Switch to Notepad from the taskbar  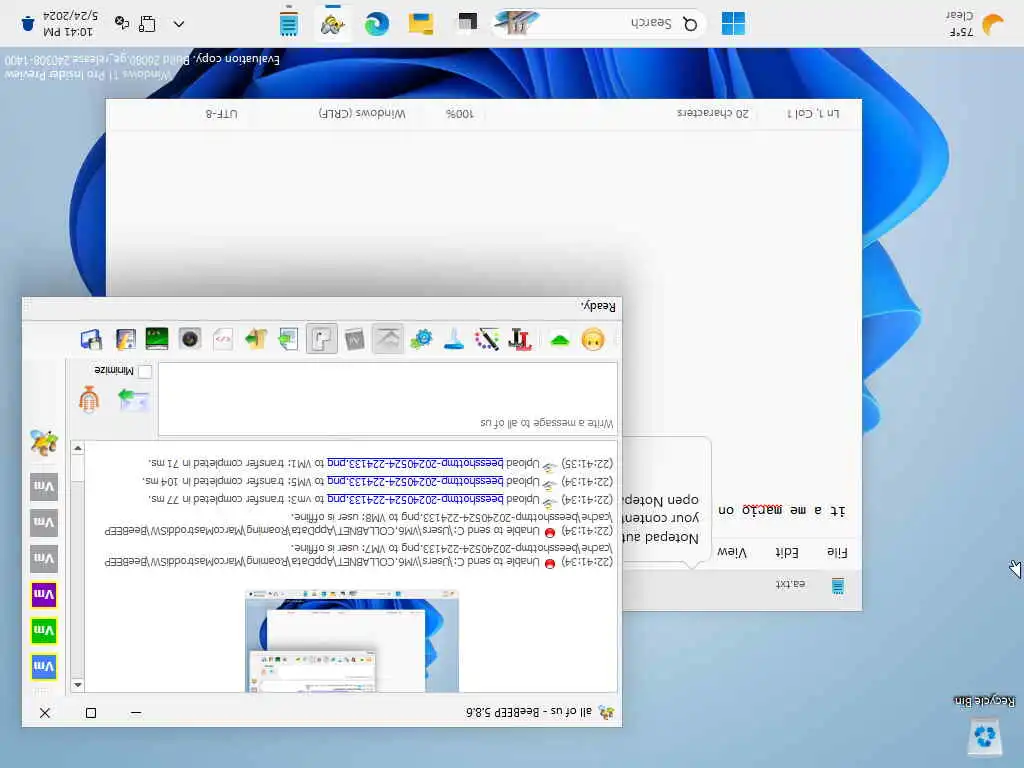point(289,24)
